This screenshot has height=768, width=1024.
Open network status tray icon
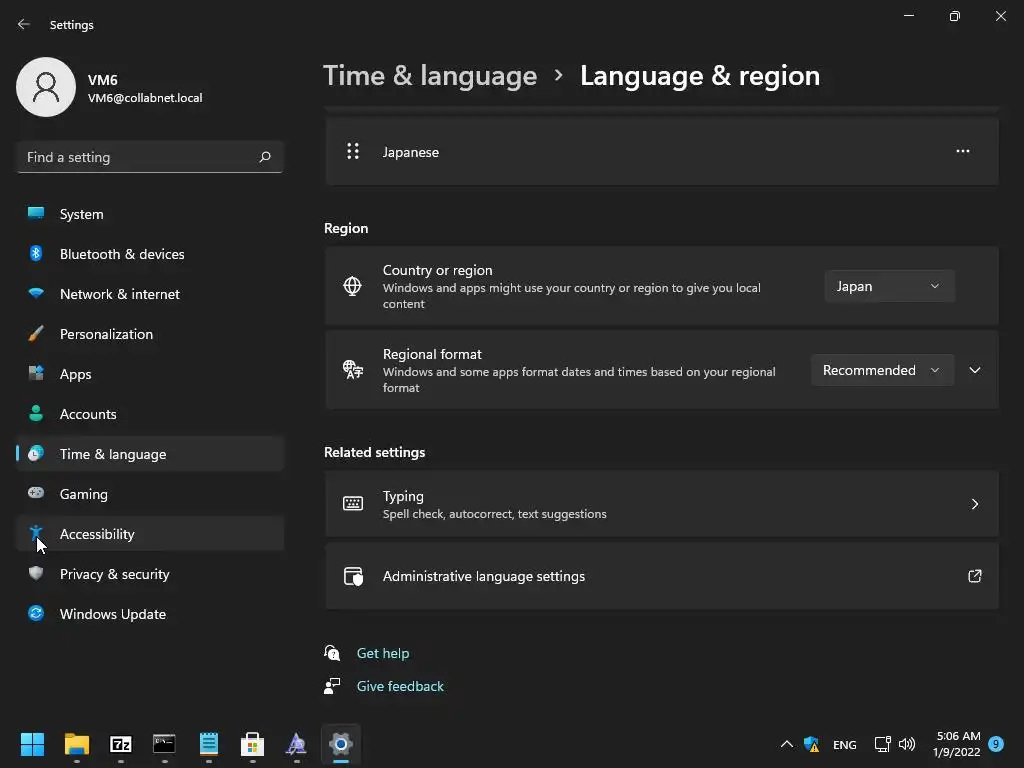[x=882, y=744]
